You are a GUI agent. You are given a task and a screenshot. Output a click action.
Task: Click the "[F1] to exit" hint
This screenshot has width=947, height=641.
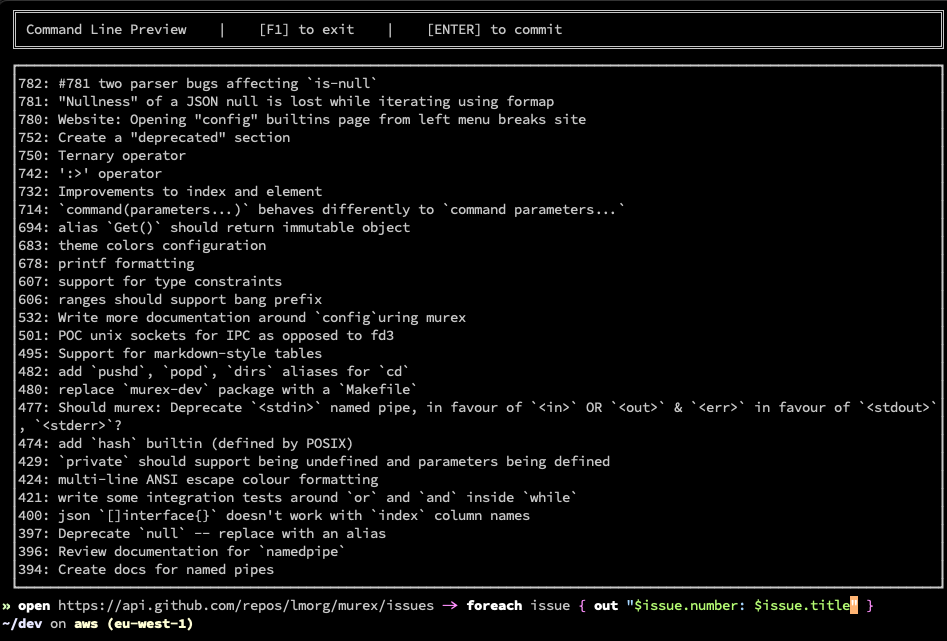306,29
